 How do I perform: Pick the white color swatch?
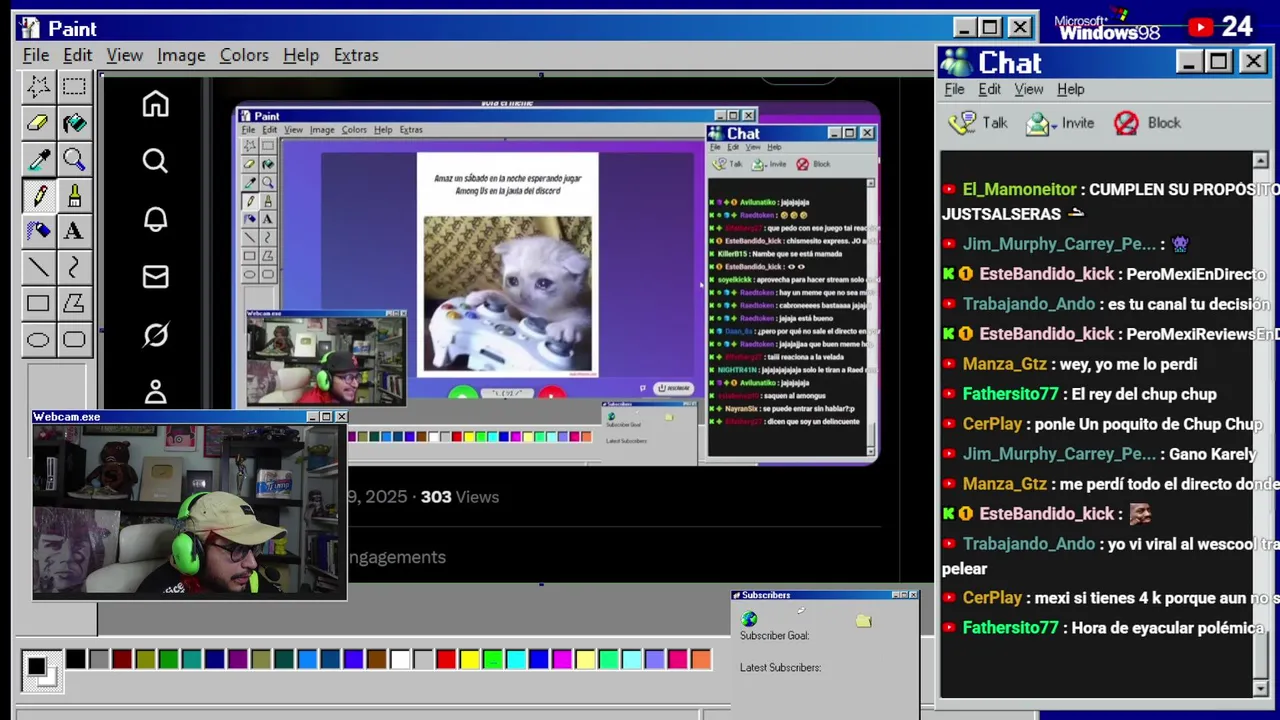(400, 659)
